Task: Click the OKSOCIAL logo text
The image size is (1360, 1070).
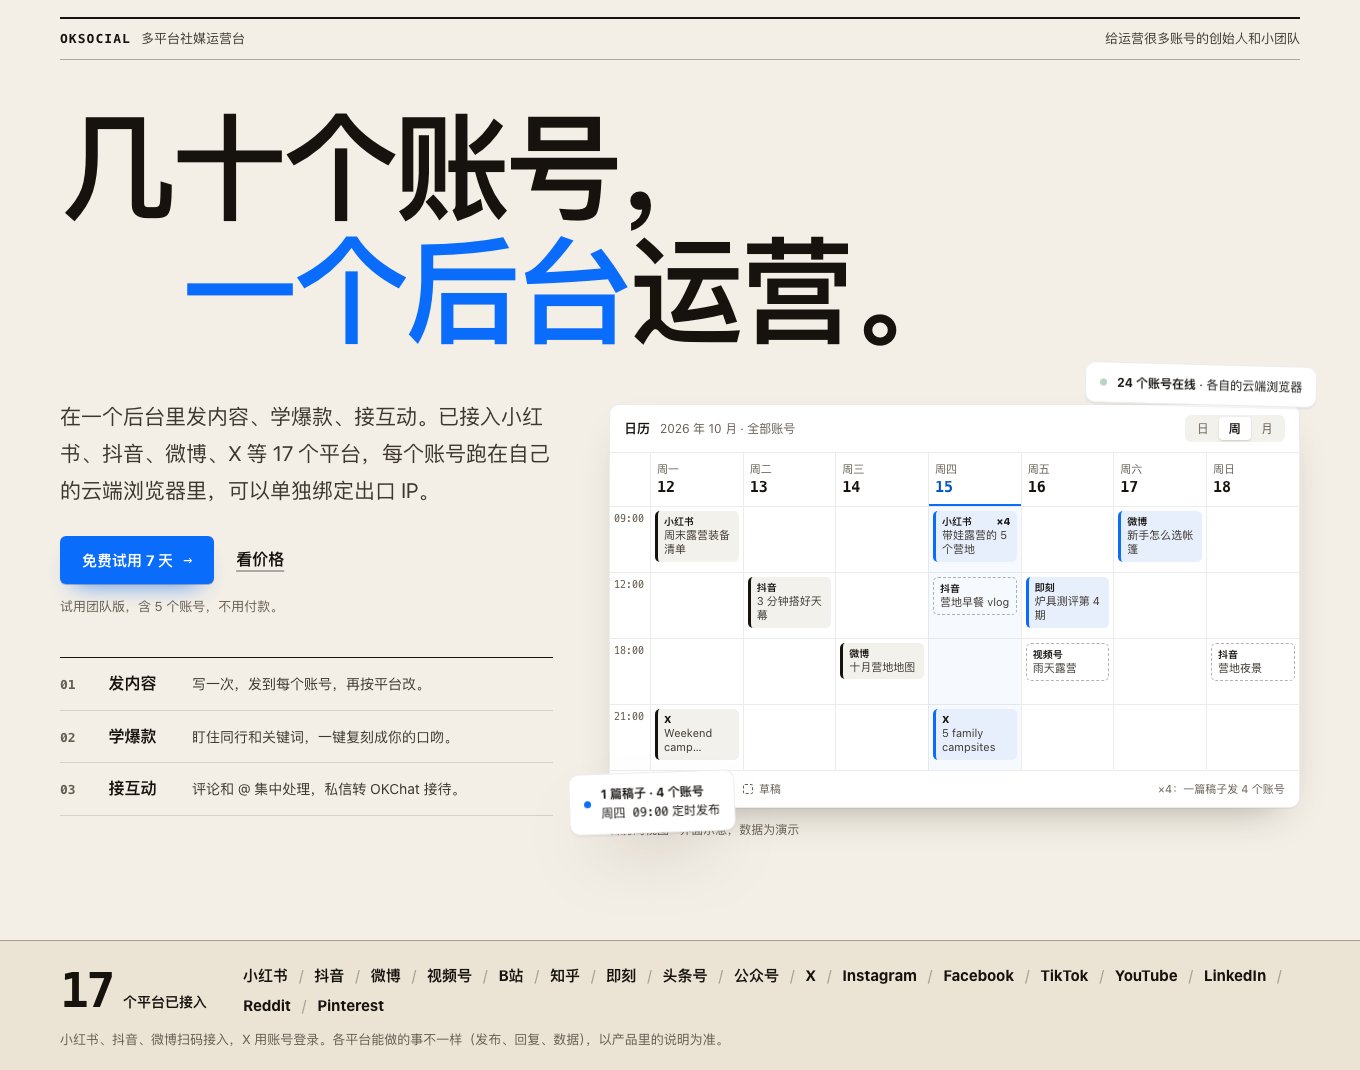Action: (95, 39)
